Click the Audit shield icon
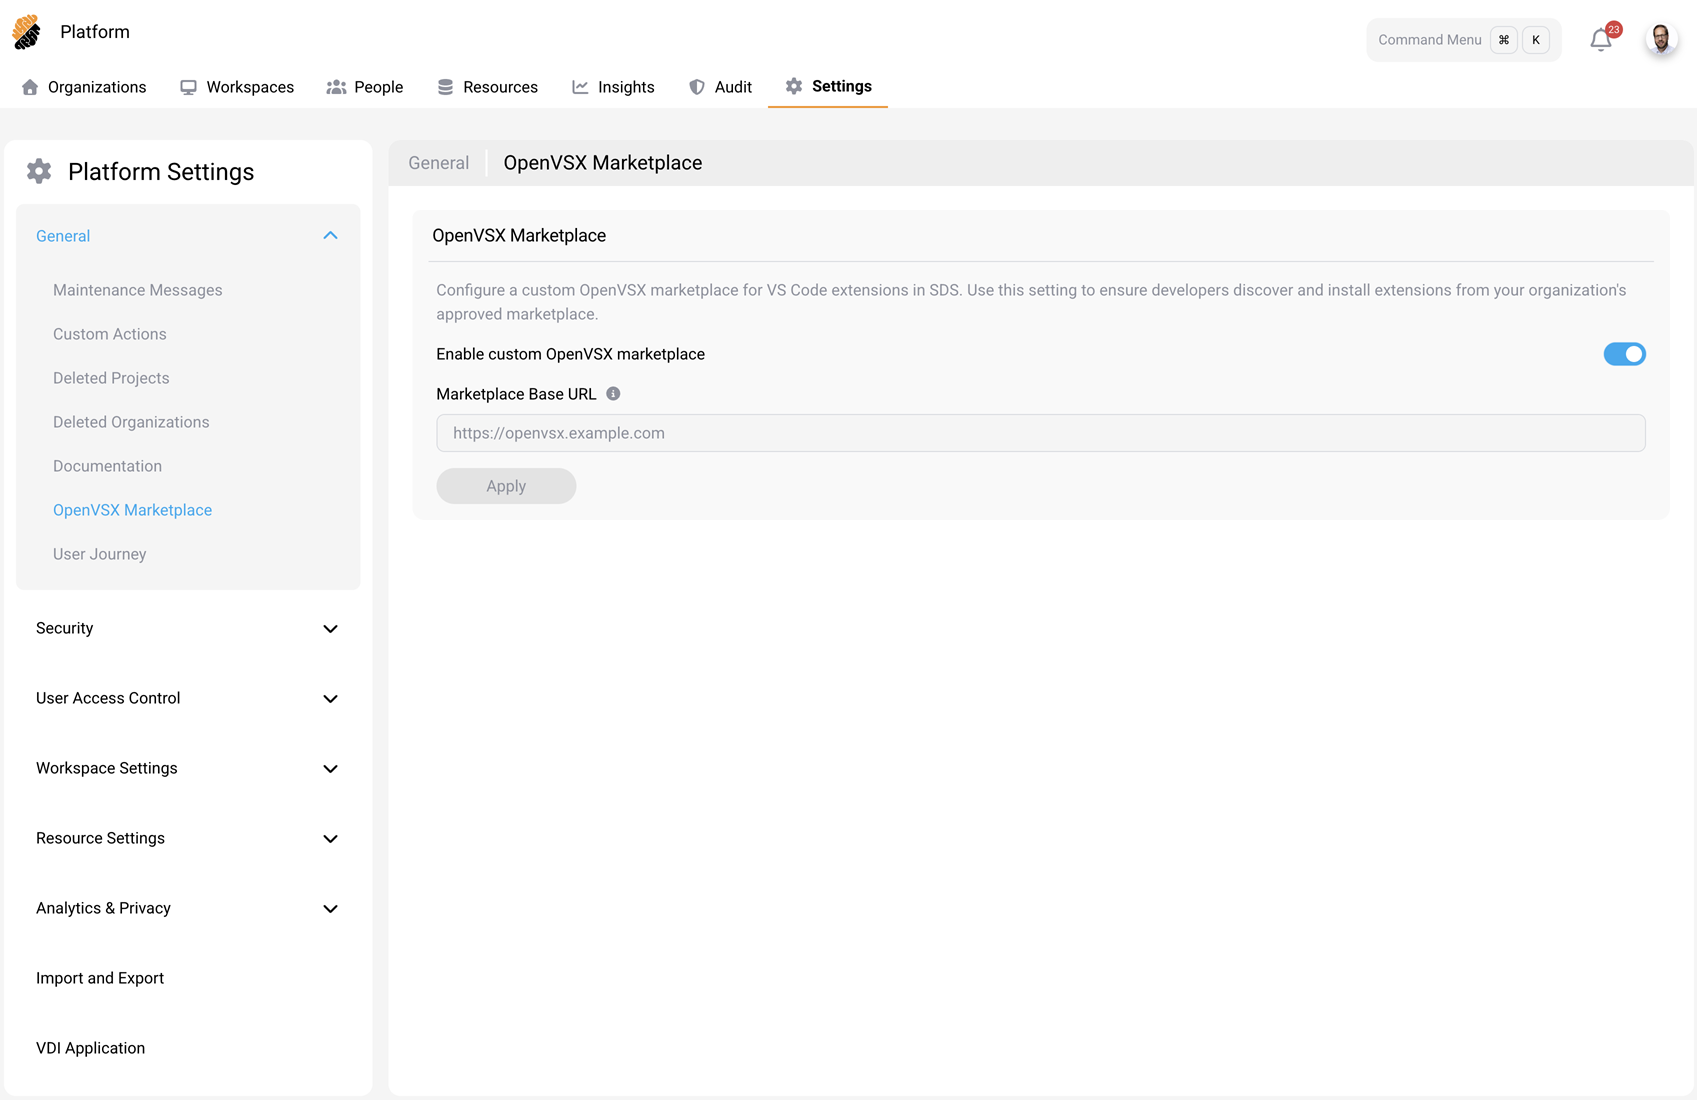The height and width of the screenshot is (1100, 1697). (x=697, y=87)
